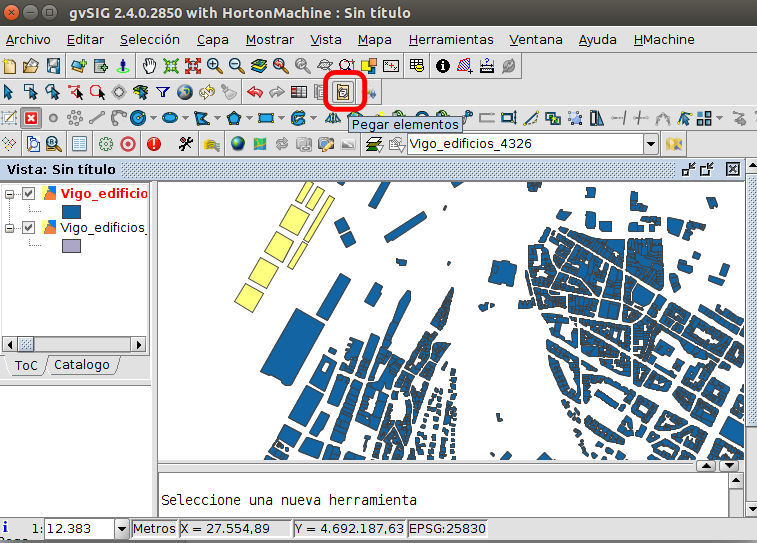Toggle visibility of the red Vigo_edificios layer
The height and width of the screenshot is (543, 757).
click(x=29, y=194)
